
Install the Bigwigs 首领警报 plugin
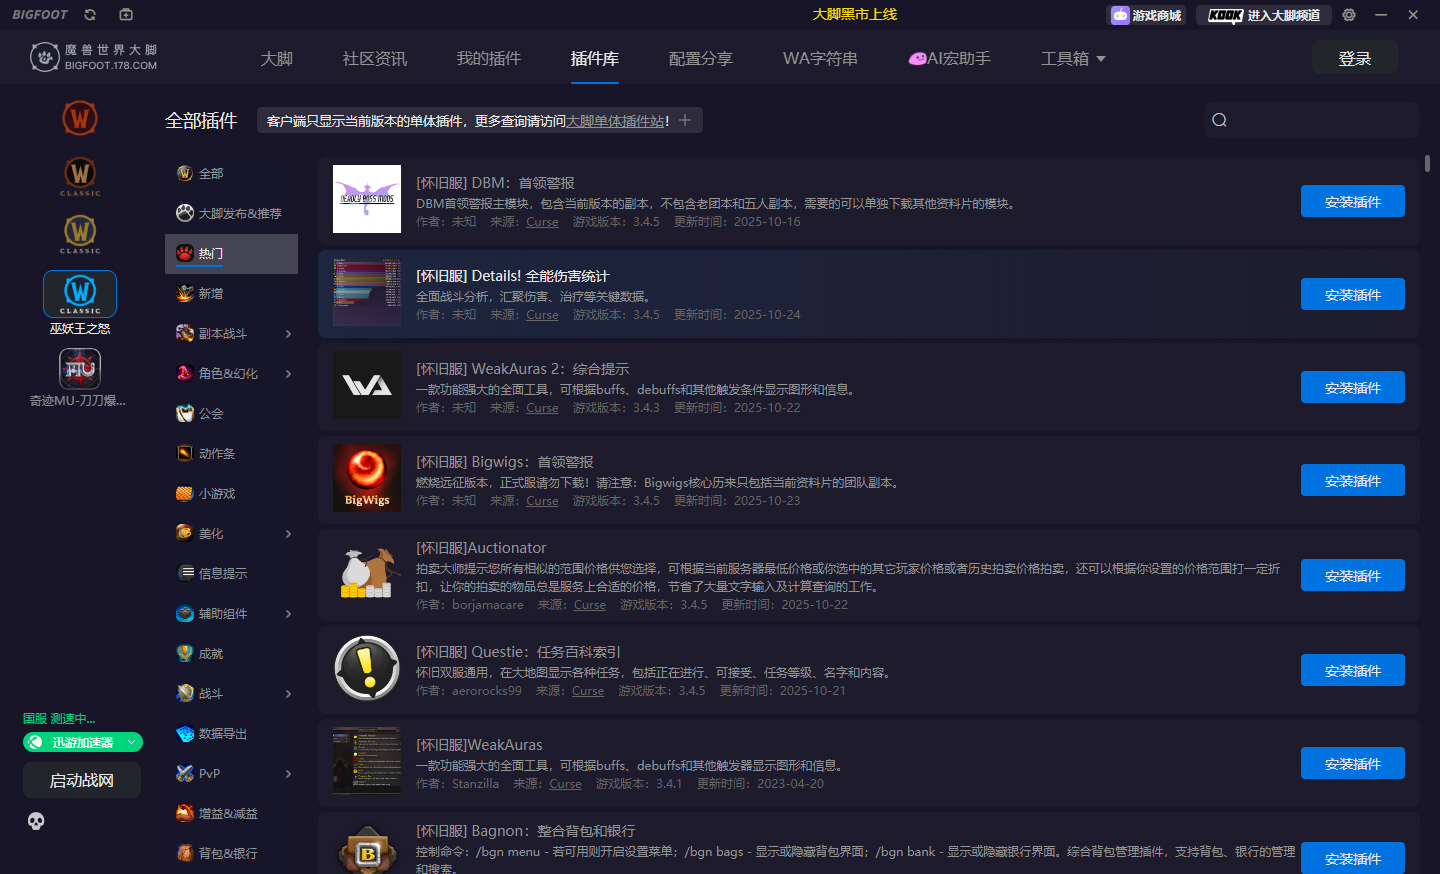[x=1353, y=480]
